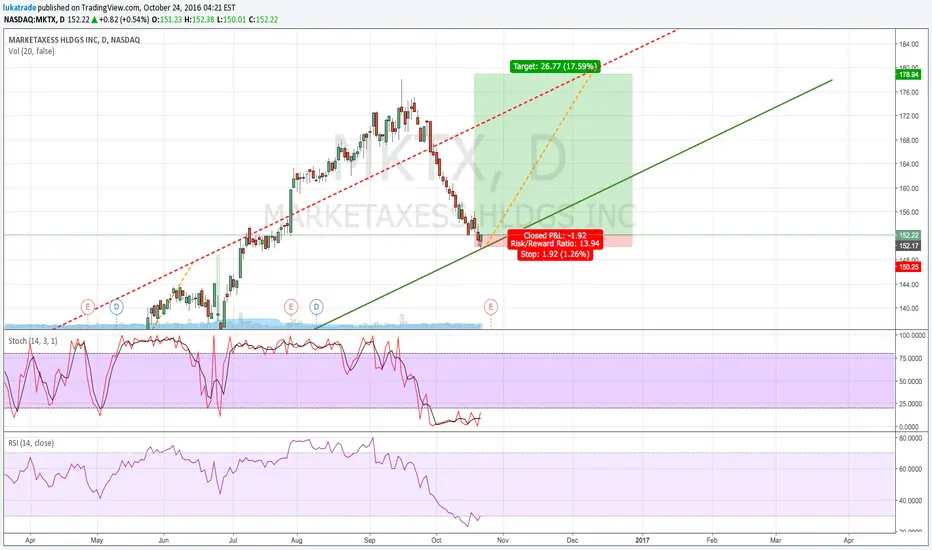
Task: Select the green profit zone of long position
Action: pos(553,155)
